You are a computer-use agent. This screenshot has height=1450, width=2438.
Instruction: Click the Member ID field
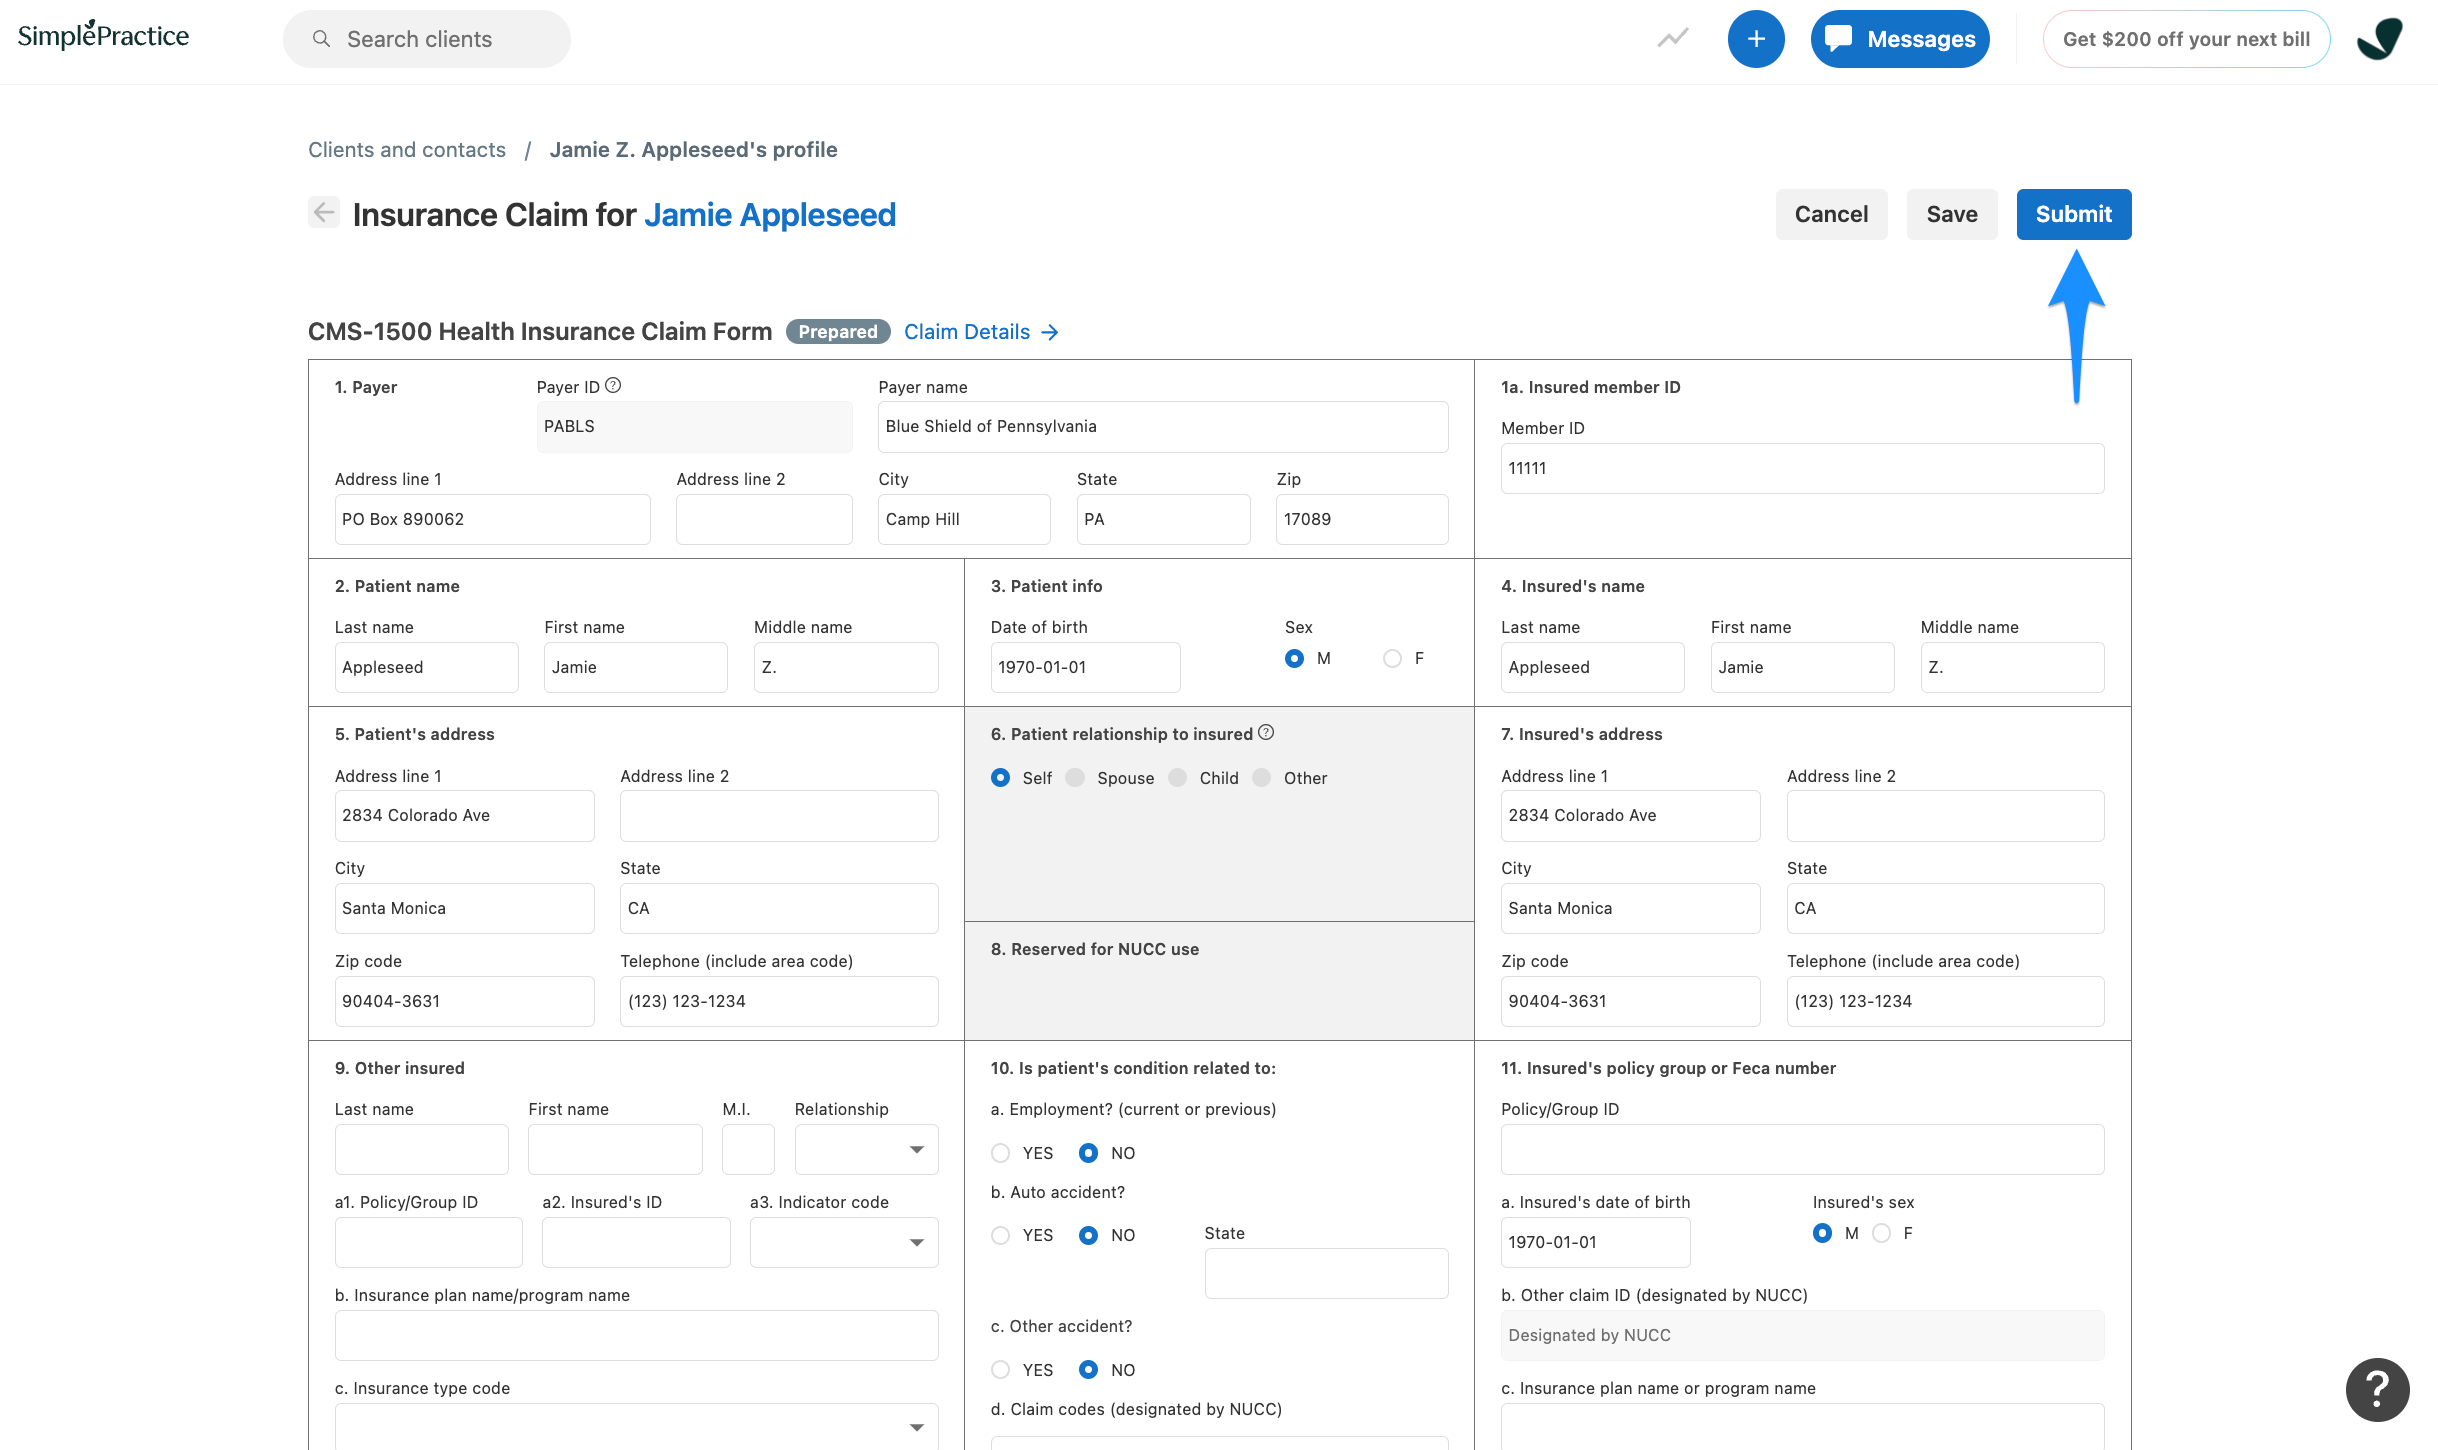[1802, 468]
